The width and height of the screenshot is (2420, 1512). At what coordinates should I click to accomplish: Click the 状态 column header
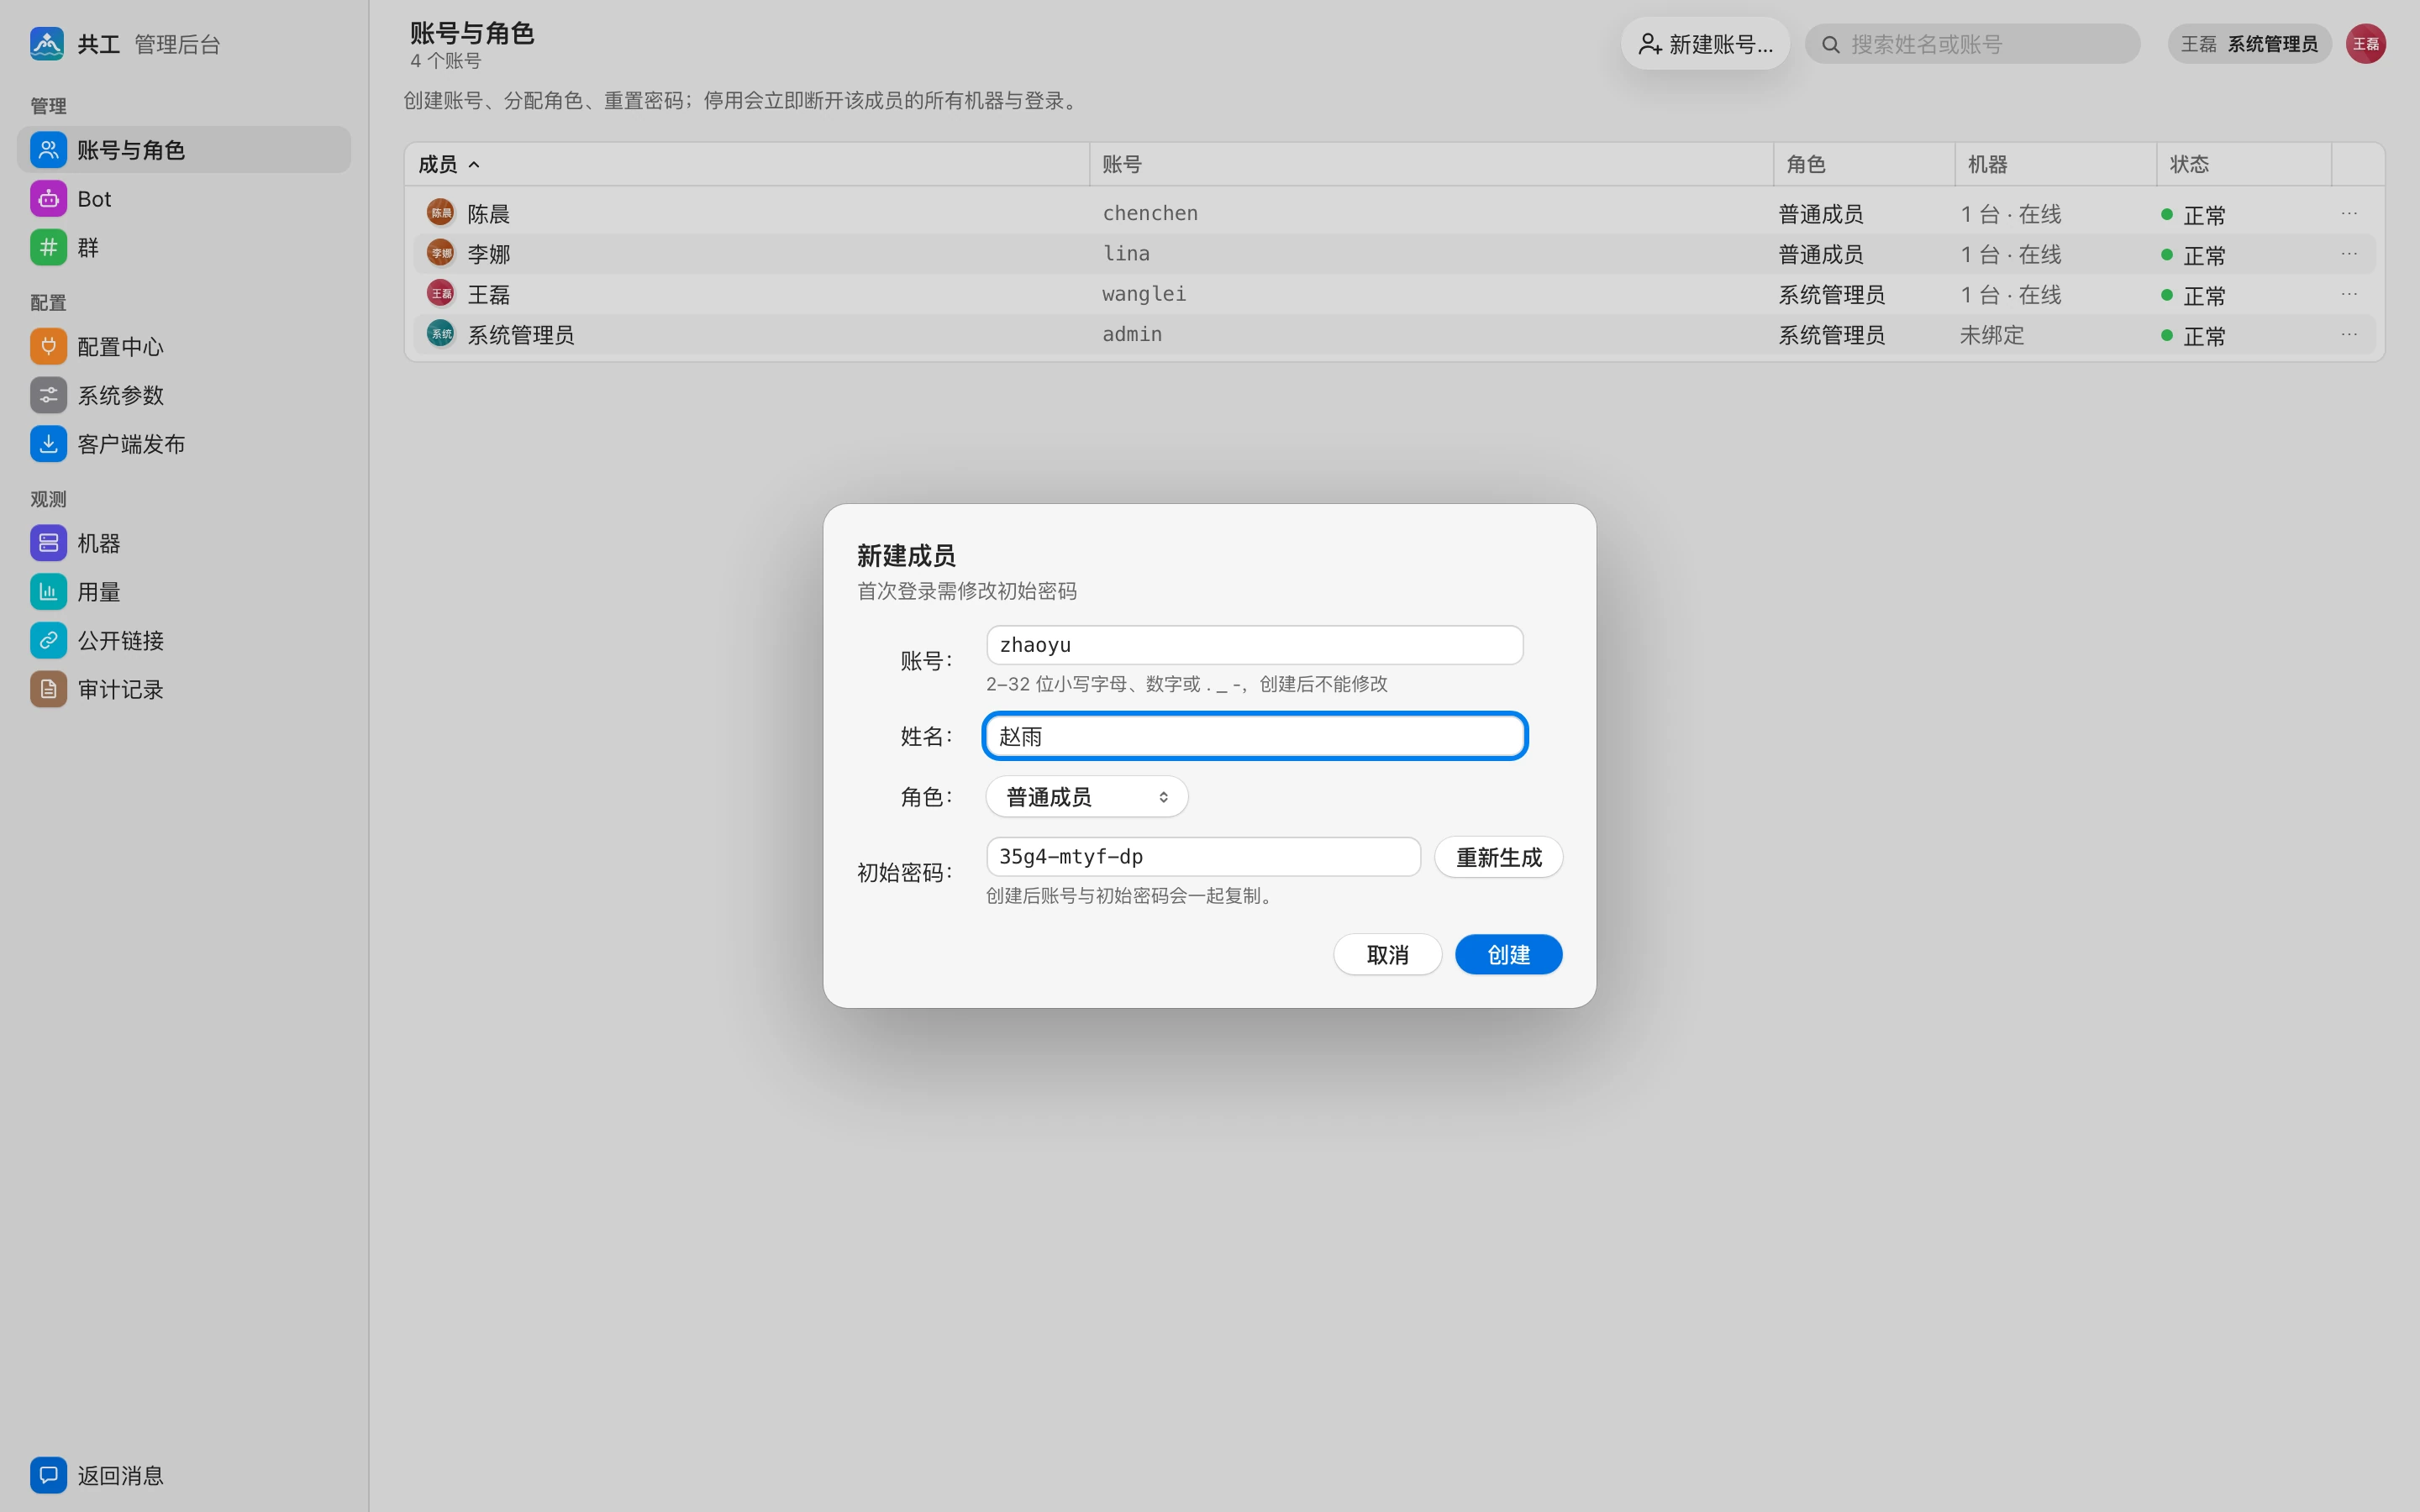pos(2244,164)
